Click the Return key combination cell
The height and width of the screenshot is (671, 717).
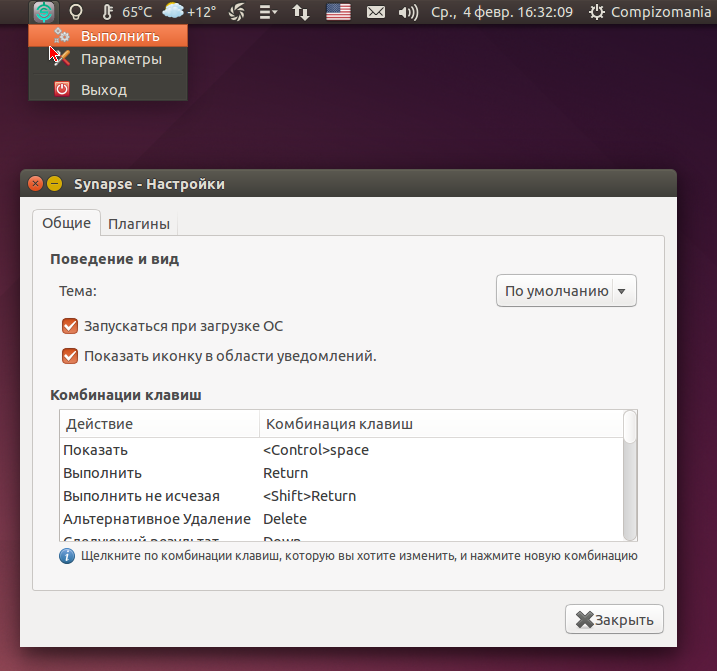(285, 473)
